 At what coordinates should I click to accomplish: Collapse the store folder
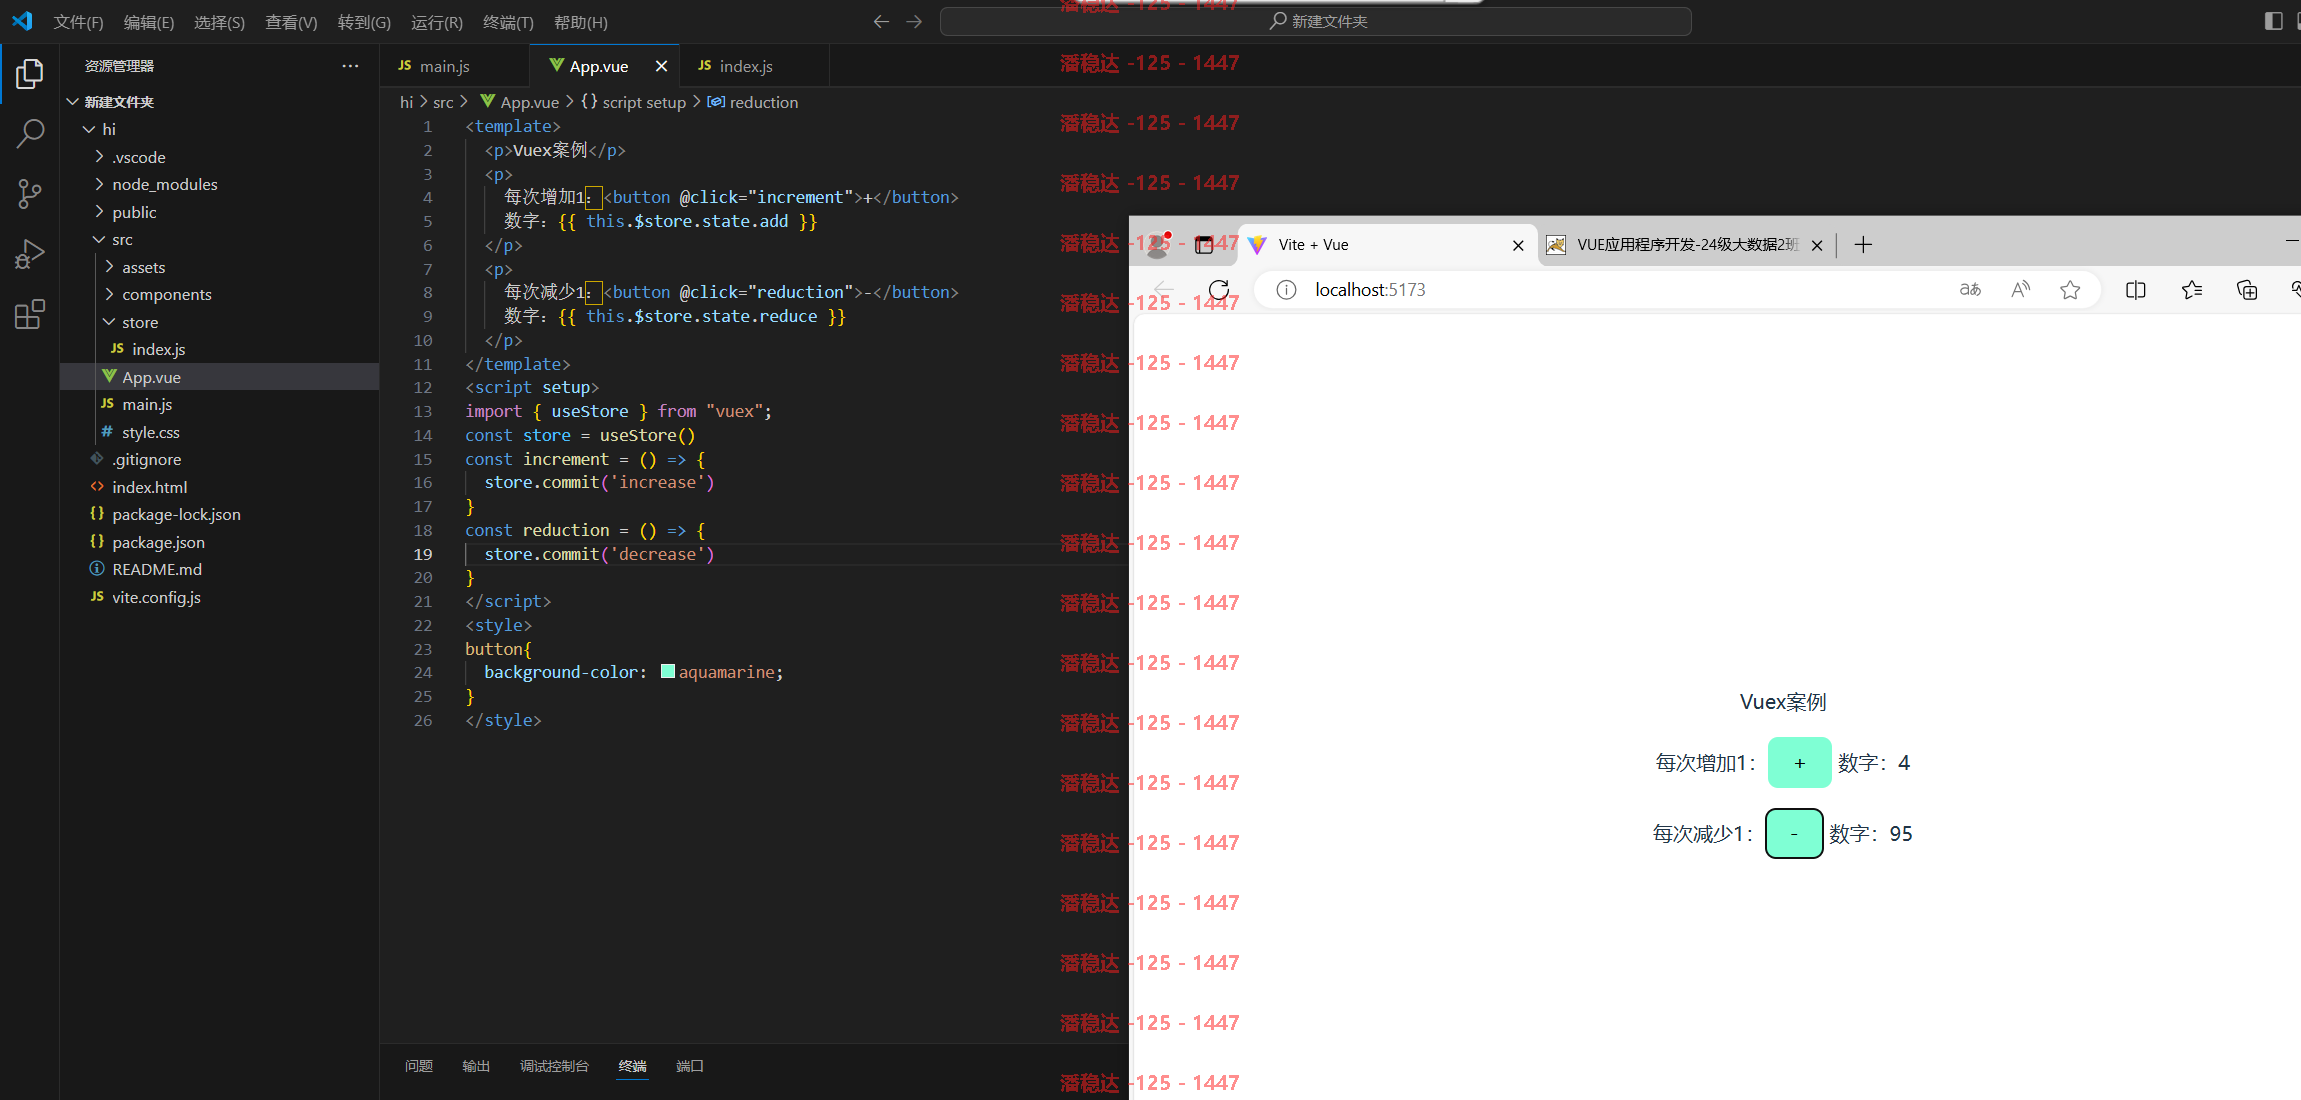pyautogui.click(x=109, y=322)
